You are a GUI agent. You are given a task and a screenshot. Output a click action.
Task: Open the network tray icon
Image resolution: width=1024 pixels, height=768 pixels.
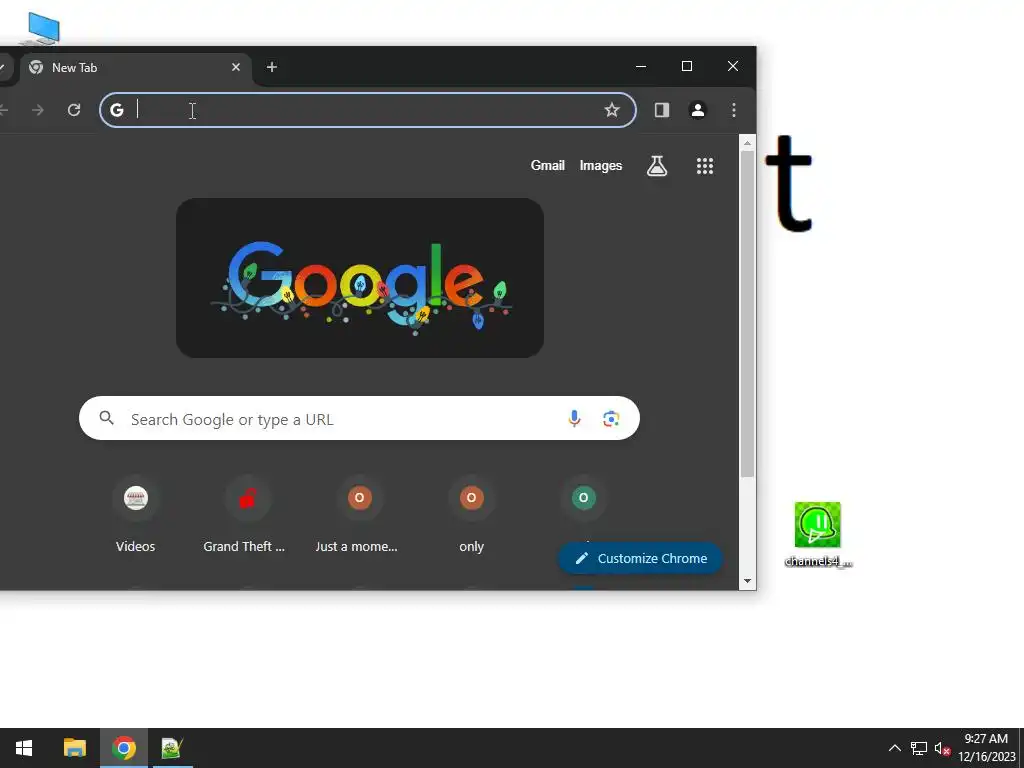click(919, 748)
